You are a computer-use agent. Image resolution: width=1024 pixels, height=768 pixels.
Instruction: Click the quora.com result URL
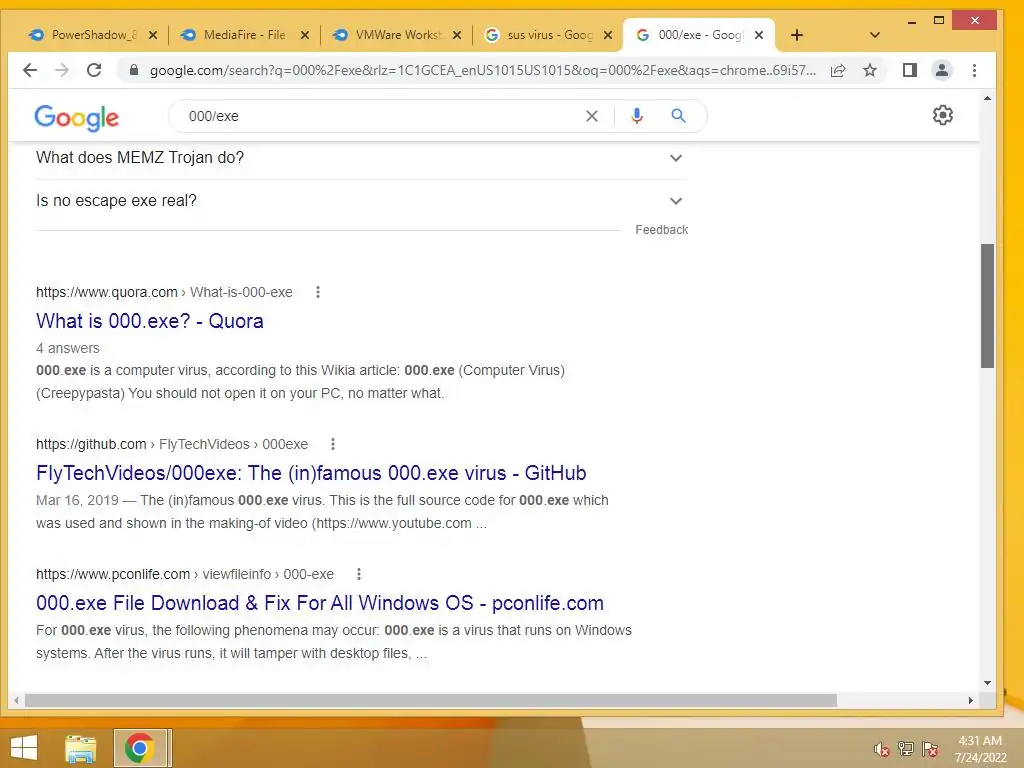(x=164, y=293)
